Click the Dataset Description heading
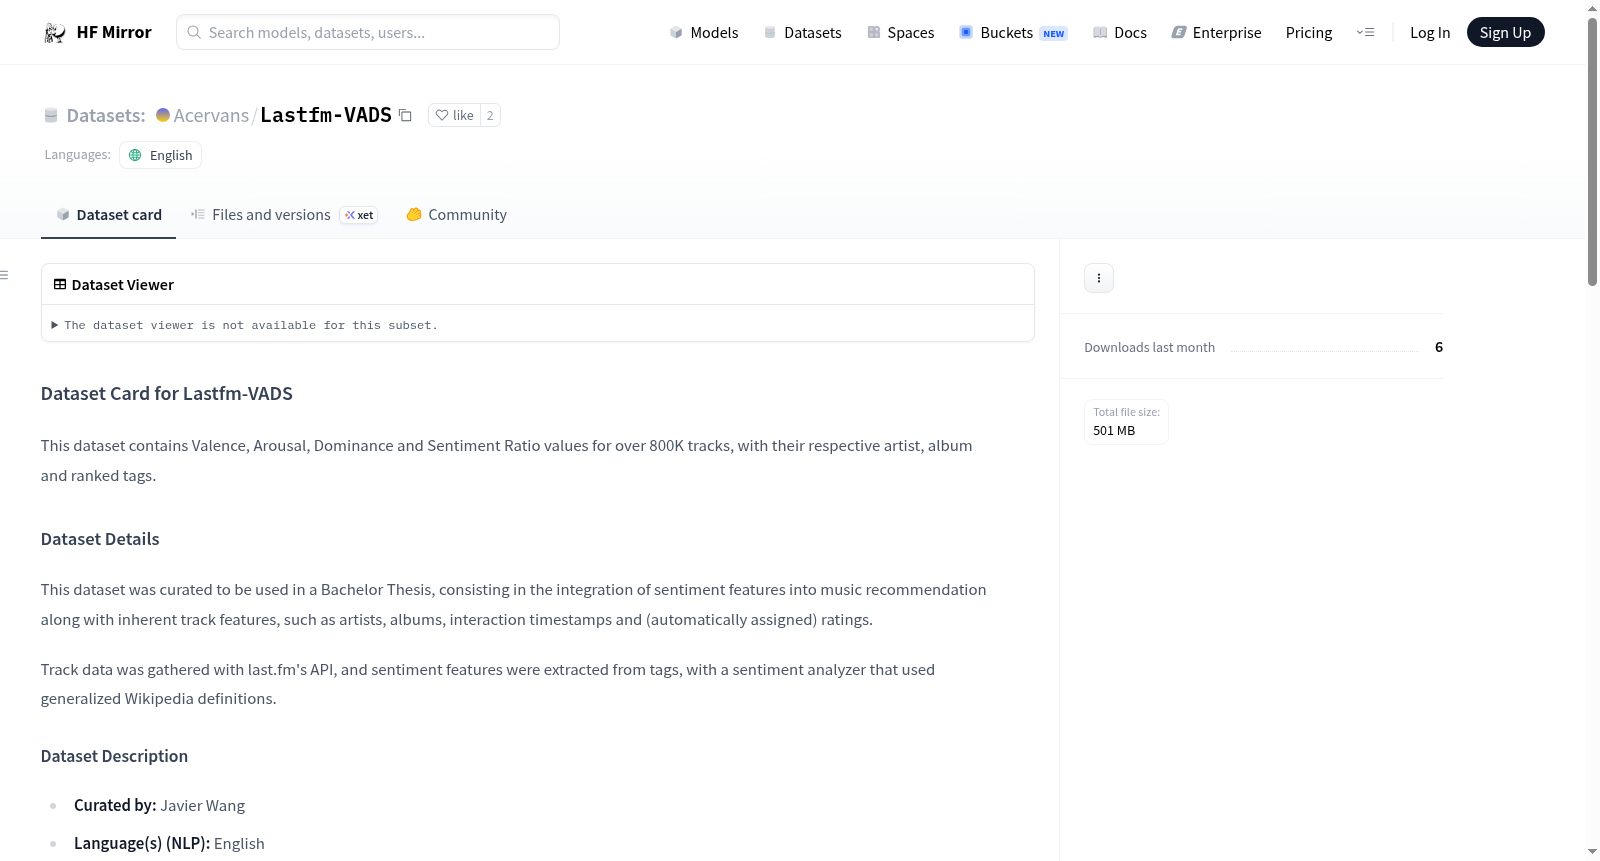Screen dimensions: 1600x861 (114, 756)
